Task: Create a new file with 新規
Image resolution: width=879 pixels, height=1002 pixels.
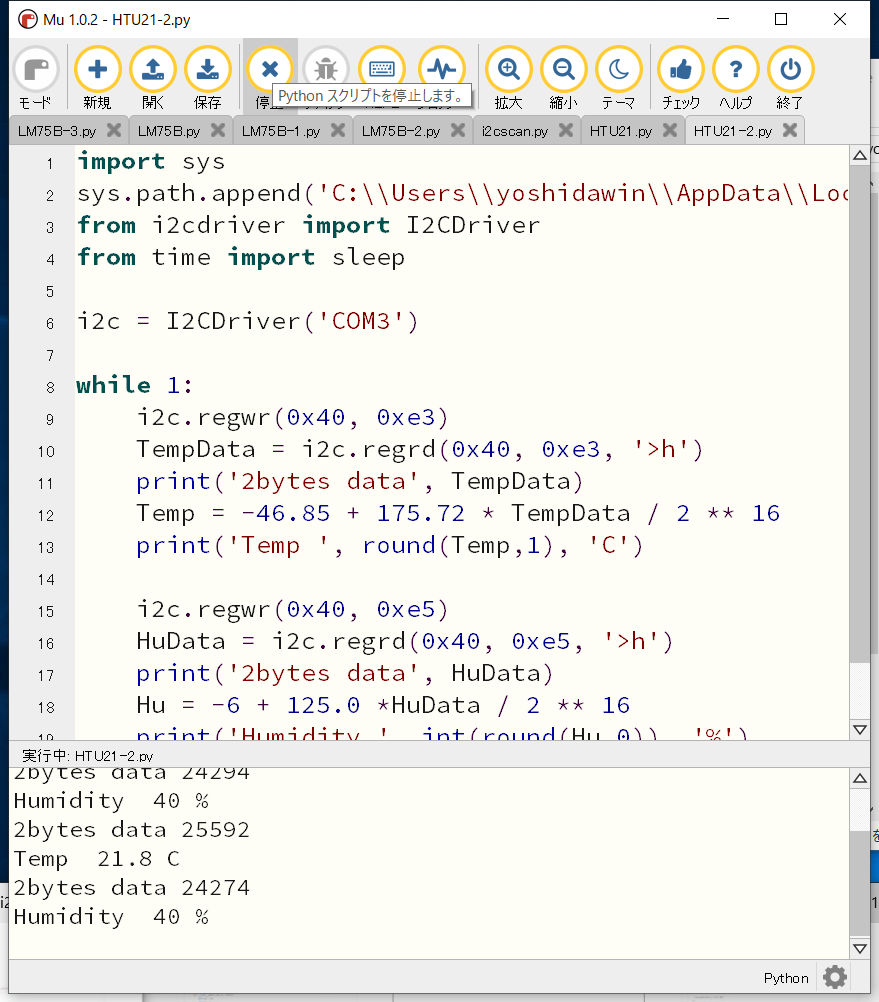Action: click(97, 78)
